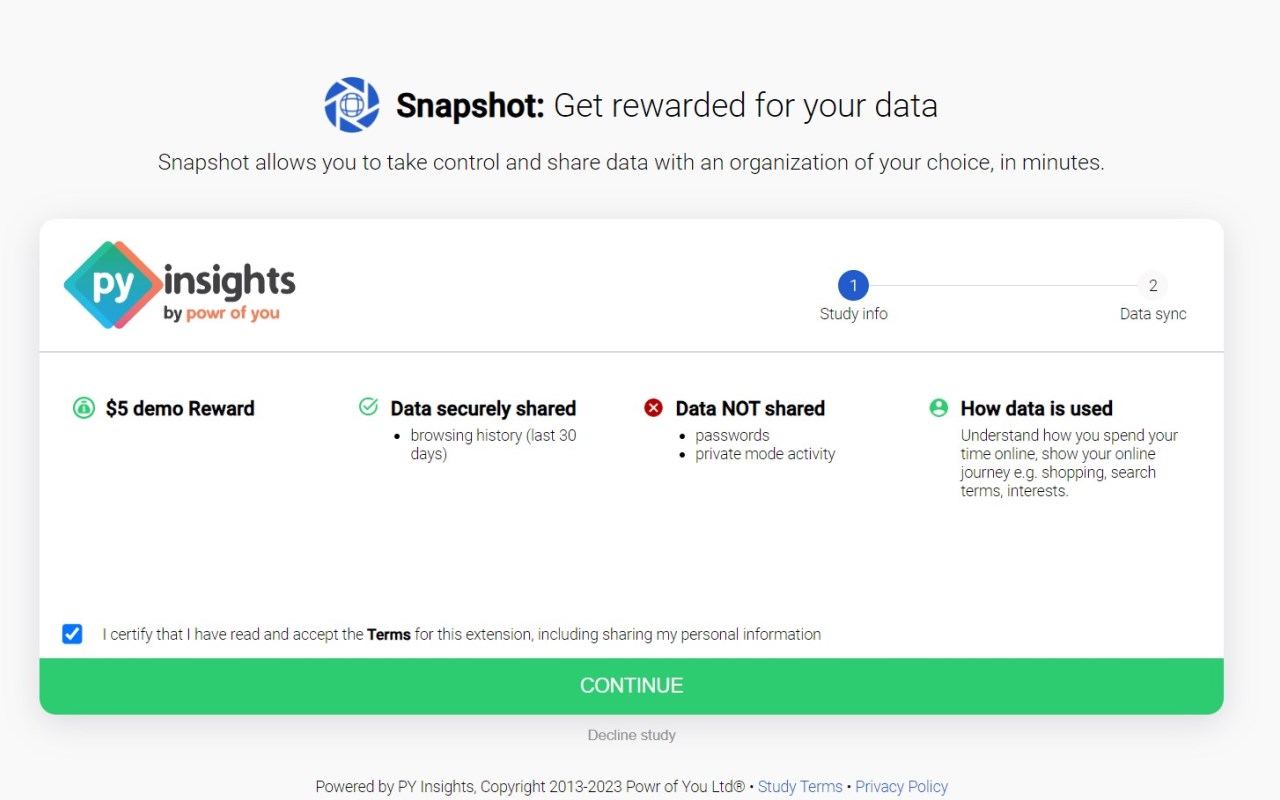Click the Decline study link
Viewport: 1280px width, 800px height.
click(x=631, y=735)
